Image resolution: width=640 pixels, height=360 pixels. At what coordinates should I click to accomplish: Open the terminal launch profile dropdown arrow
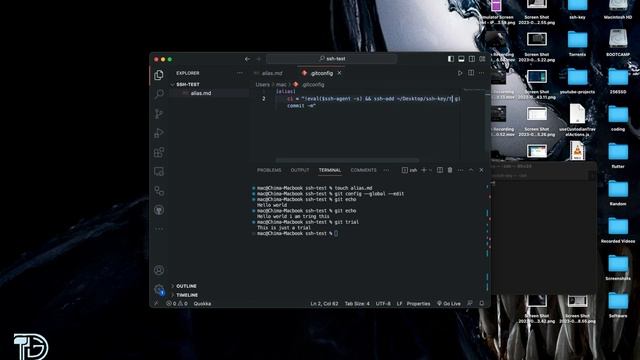(430, 170)
